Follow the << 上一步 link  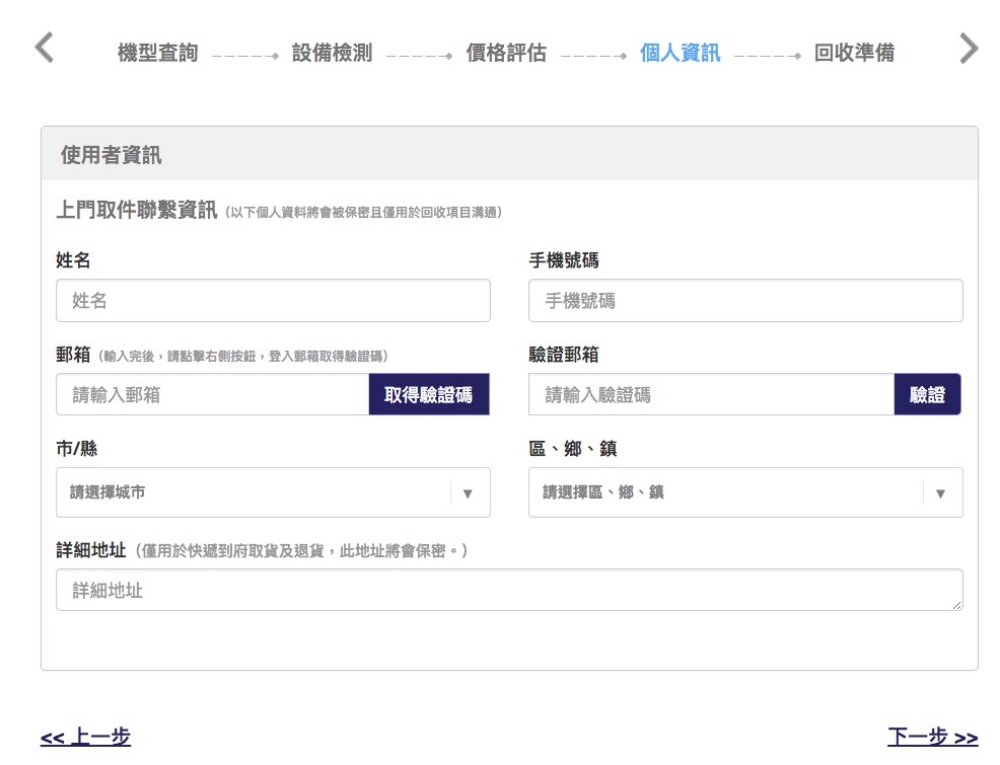[85, 738]
